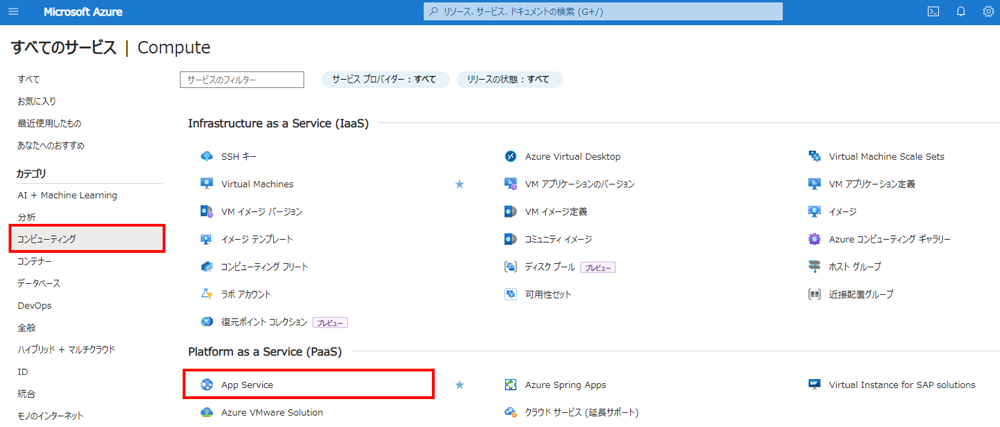Select the コンピューティング category
Screen dimensions: 1000x427
click(88, 238)
